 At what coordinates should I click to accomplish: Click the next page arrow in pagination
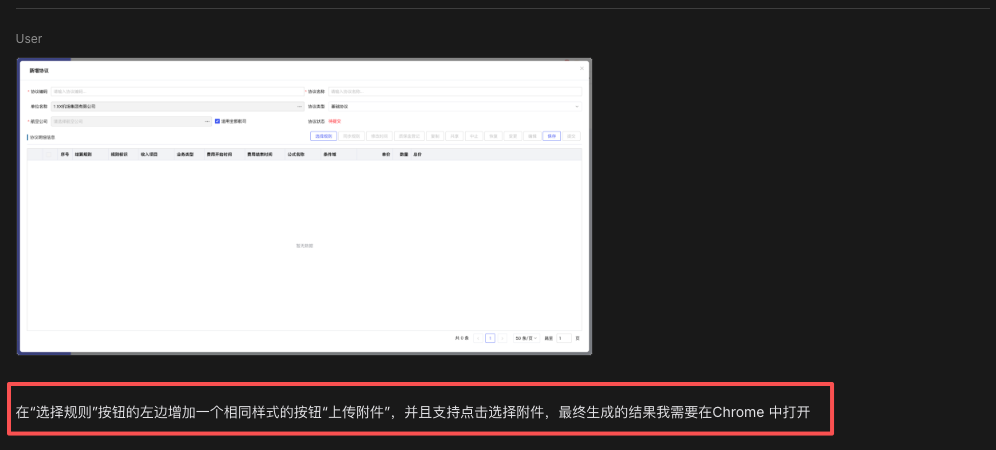tap(502, 338)
